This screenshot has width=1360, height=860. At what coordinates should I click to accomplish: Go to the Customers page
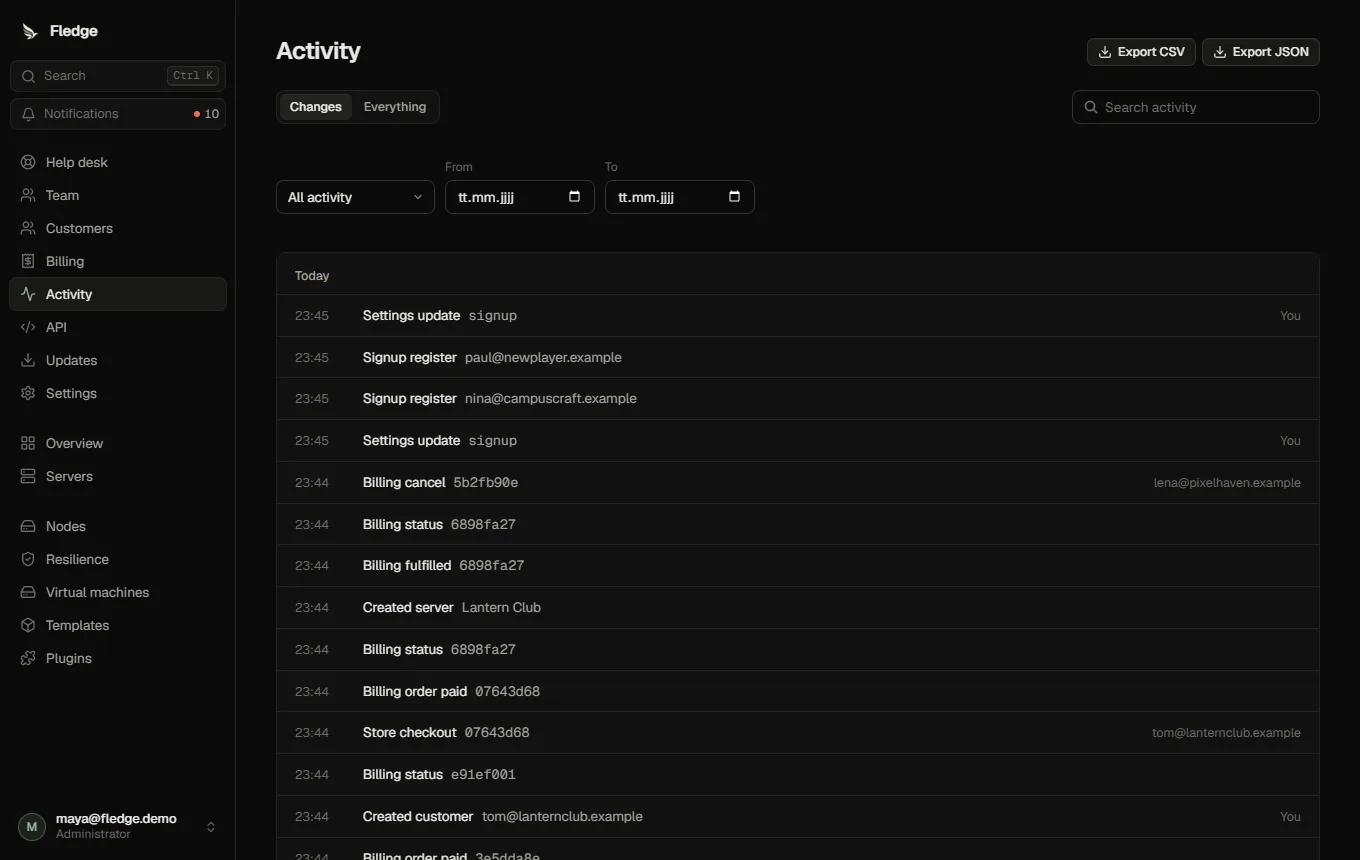(x=118, y=228)
